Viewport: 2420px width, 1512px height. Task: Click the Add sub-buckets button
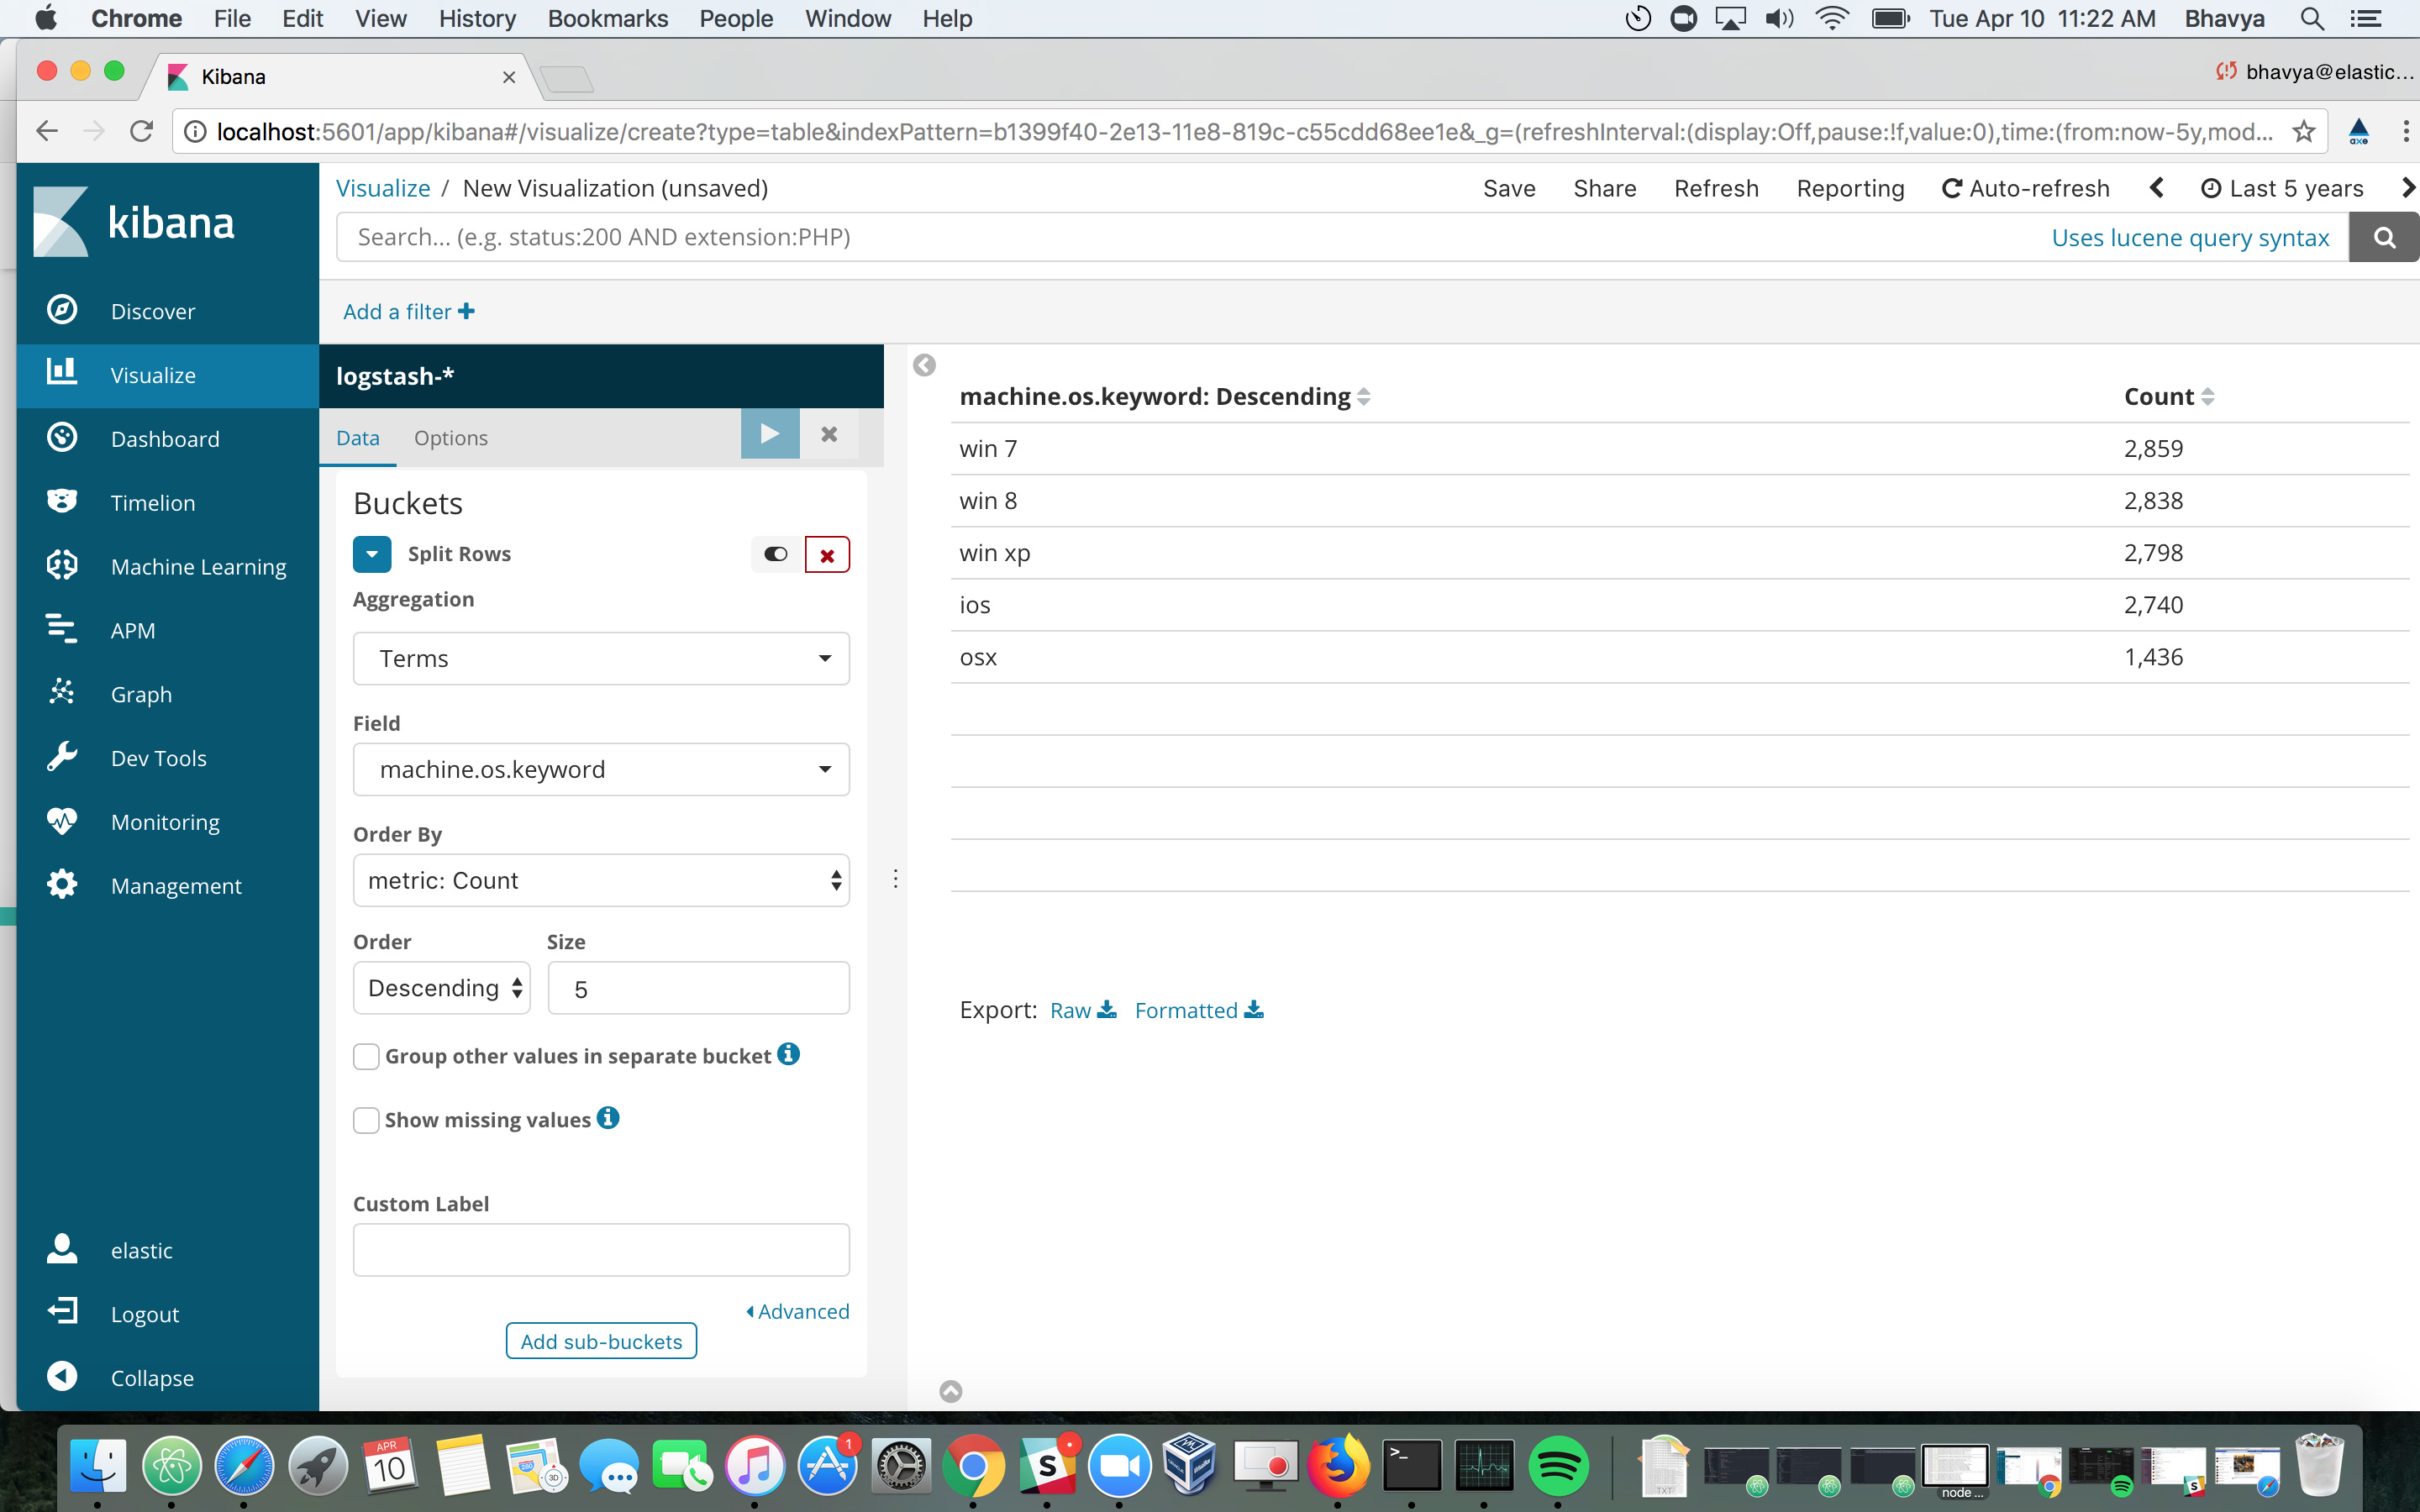click(601, 1341)
